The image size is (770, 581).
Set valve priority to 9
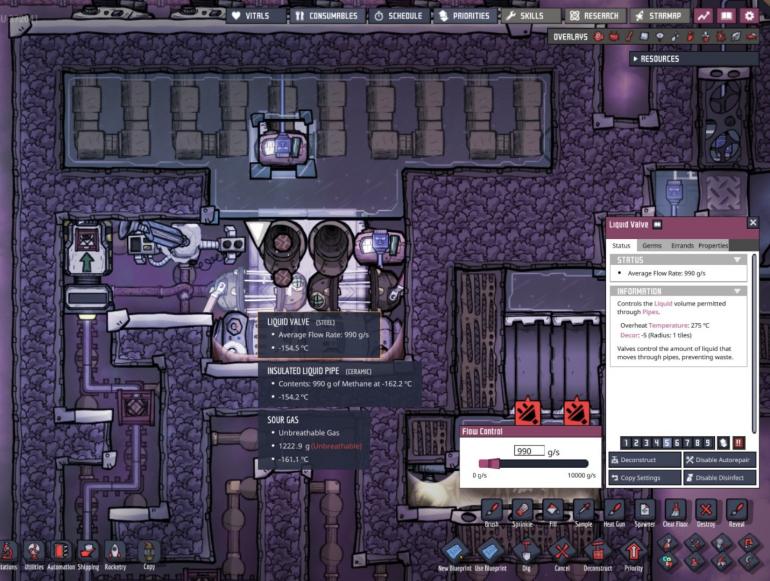pyautogui.click(x=708, y=443)
